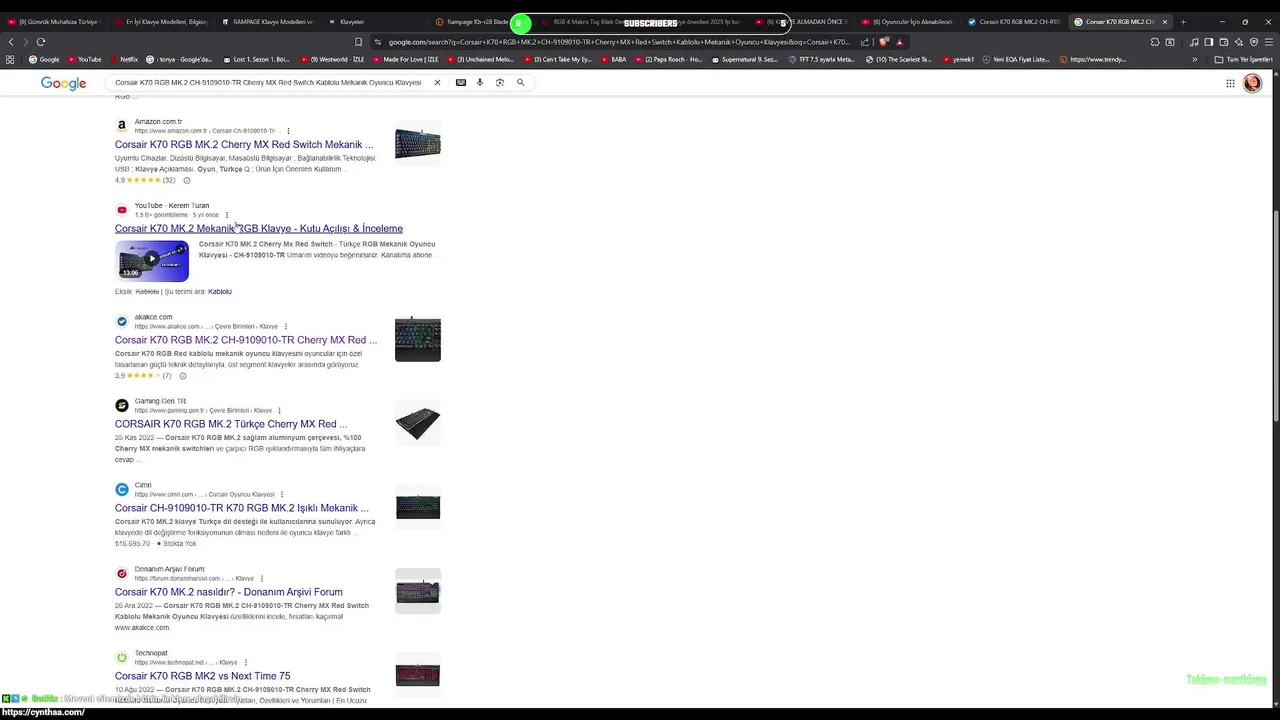Open Yeni EGA Fiyat Liste bookmark
Viewport: 1280px width, 720px height.
(x=1017, y=59)
